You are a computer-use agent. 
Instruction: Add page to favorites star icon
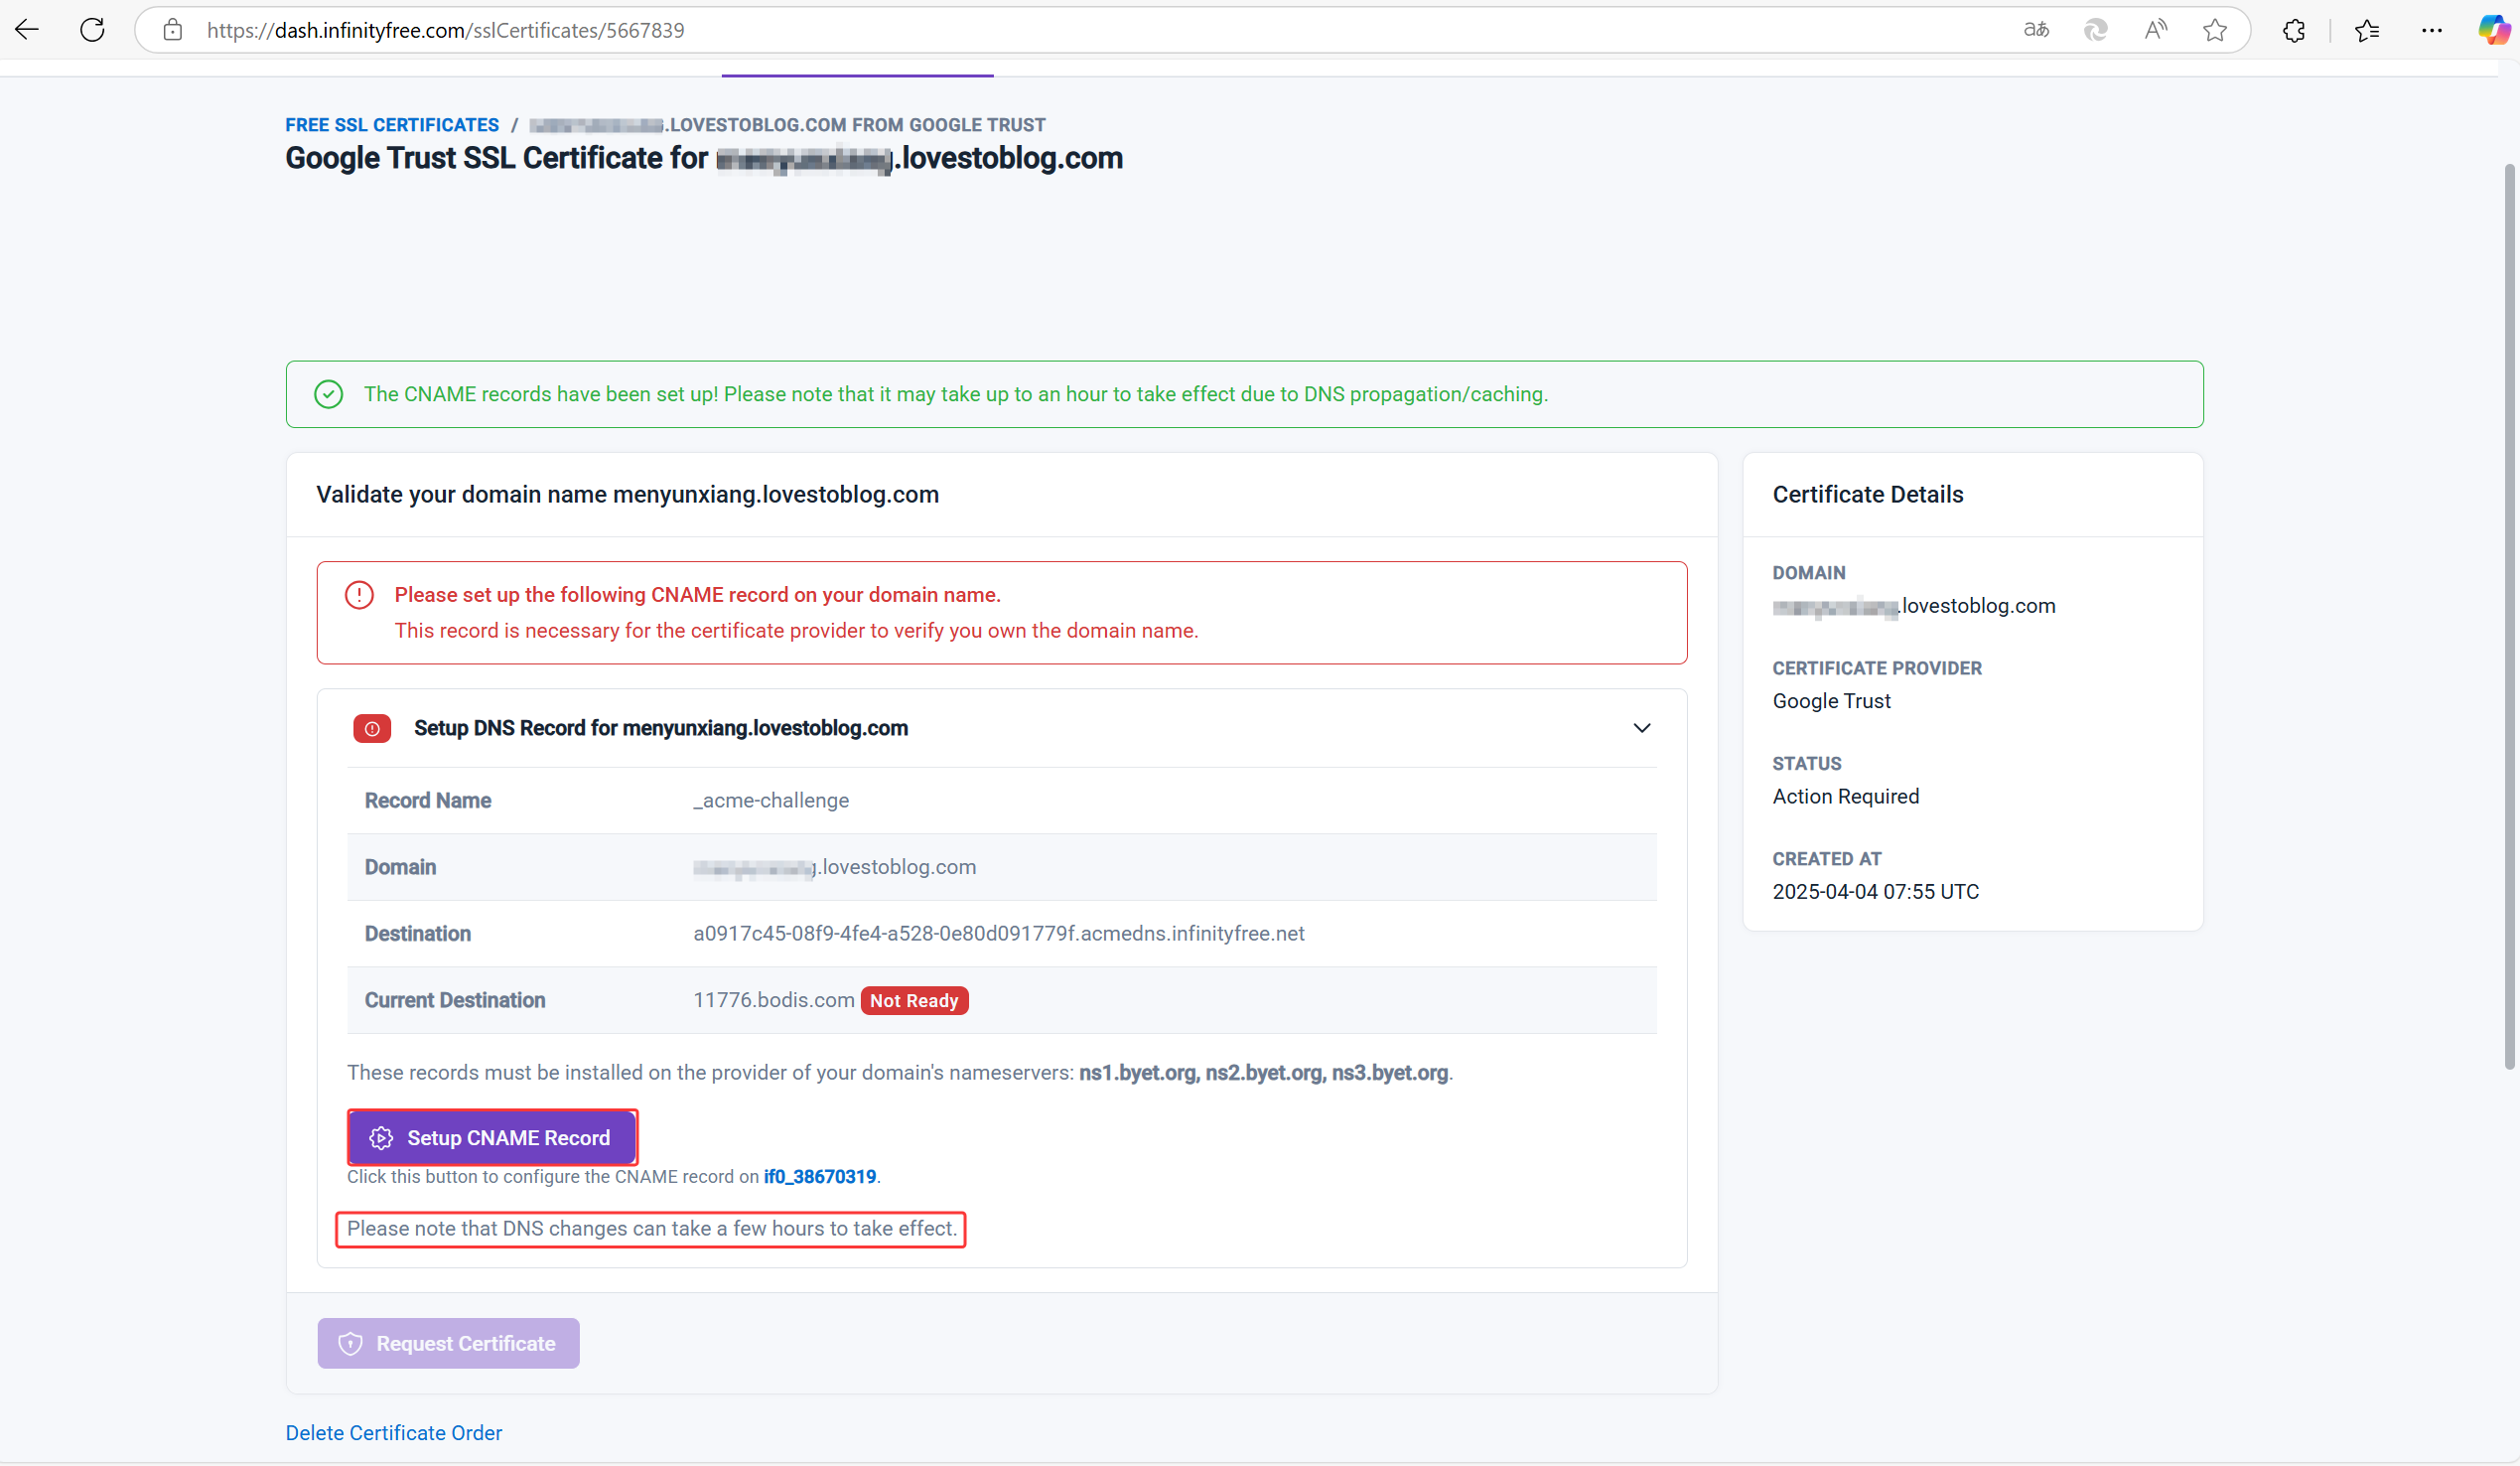(x=2215, y=30)
